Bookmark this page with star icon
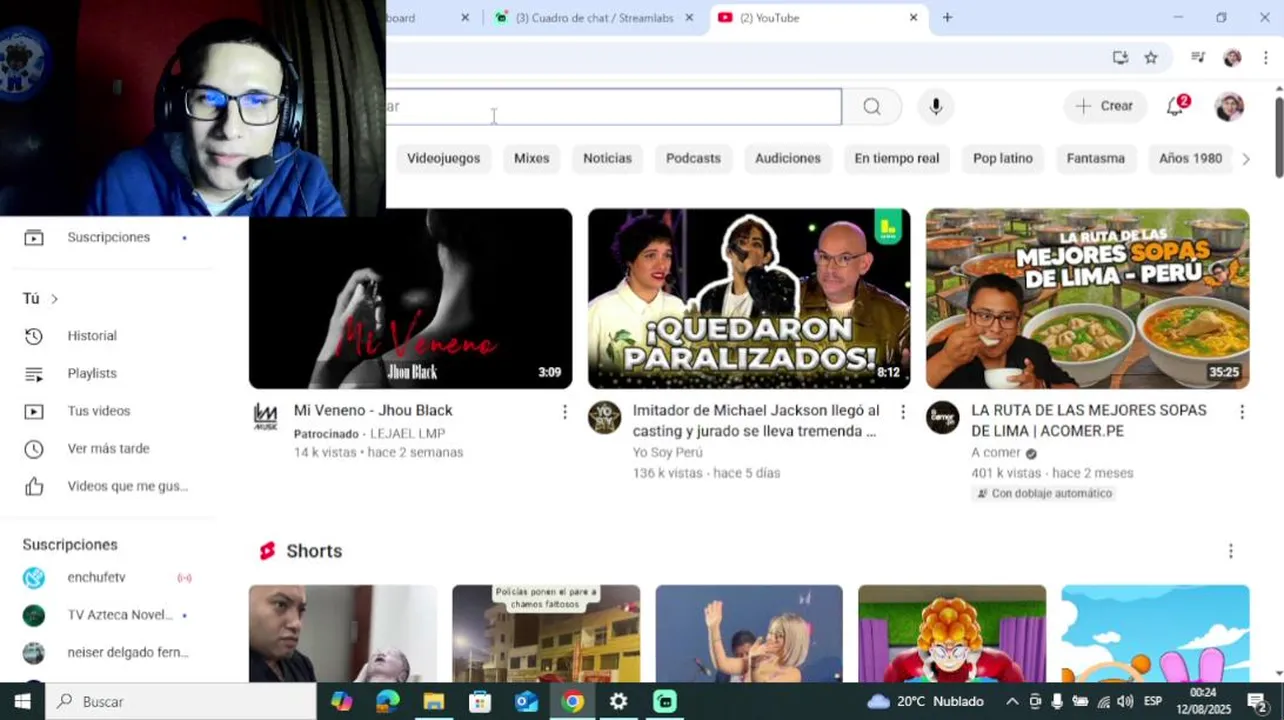The height and width of the screenshot is (720, 1284). pos(1151,58)
